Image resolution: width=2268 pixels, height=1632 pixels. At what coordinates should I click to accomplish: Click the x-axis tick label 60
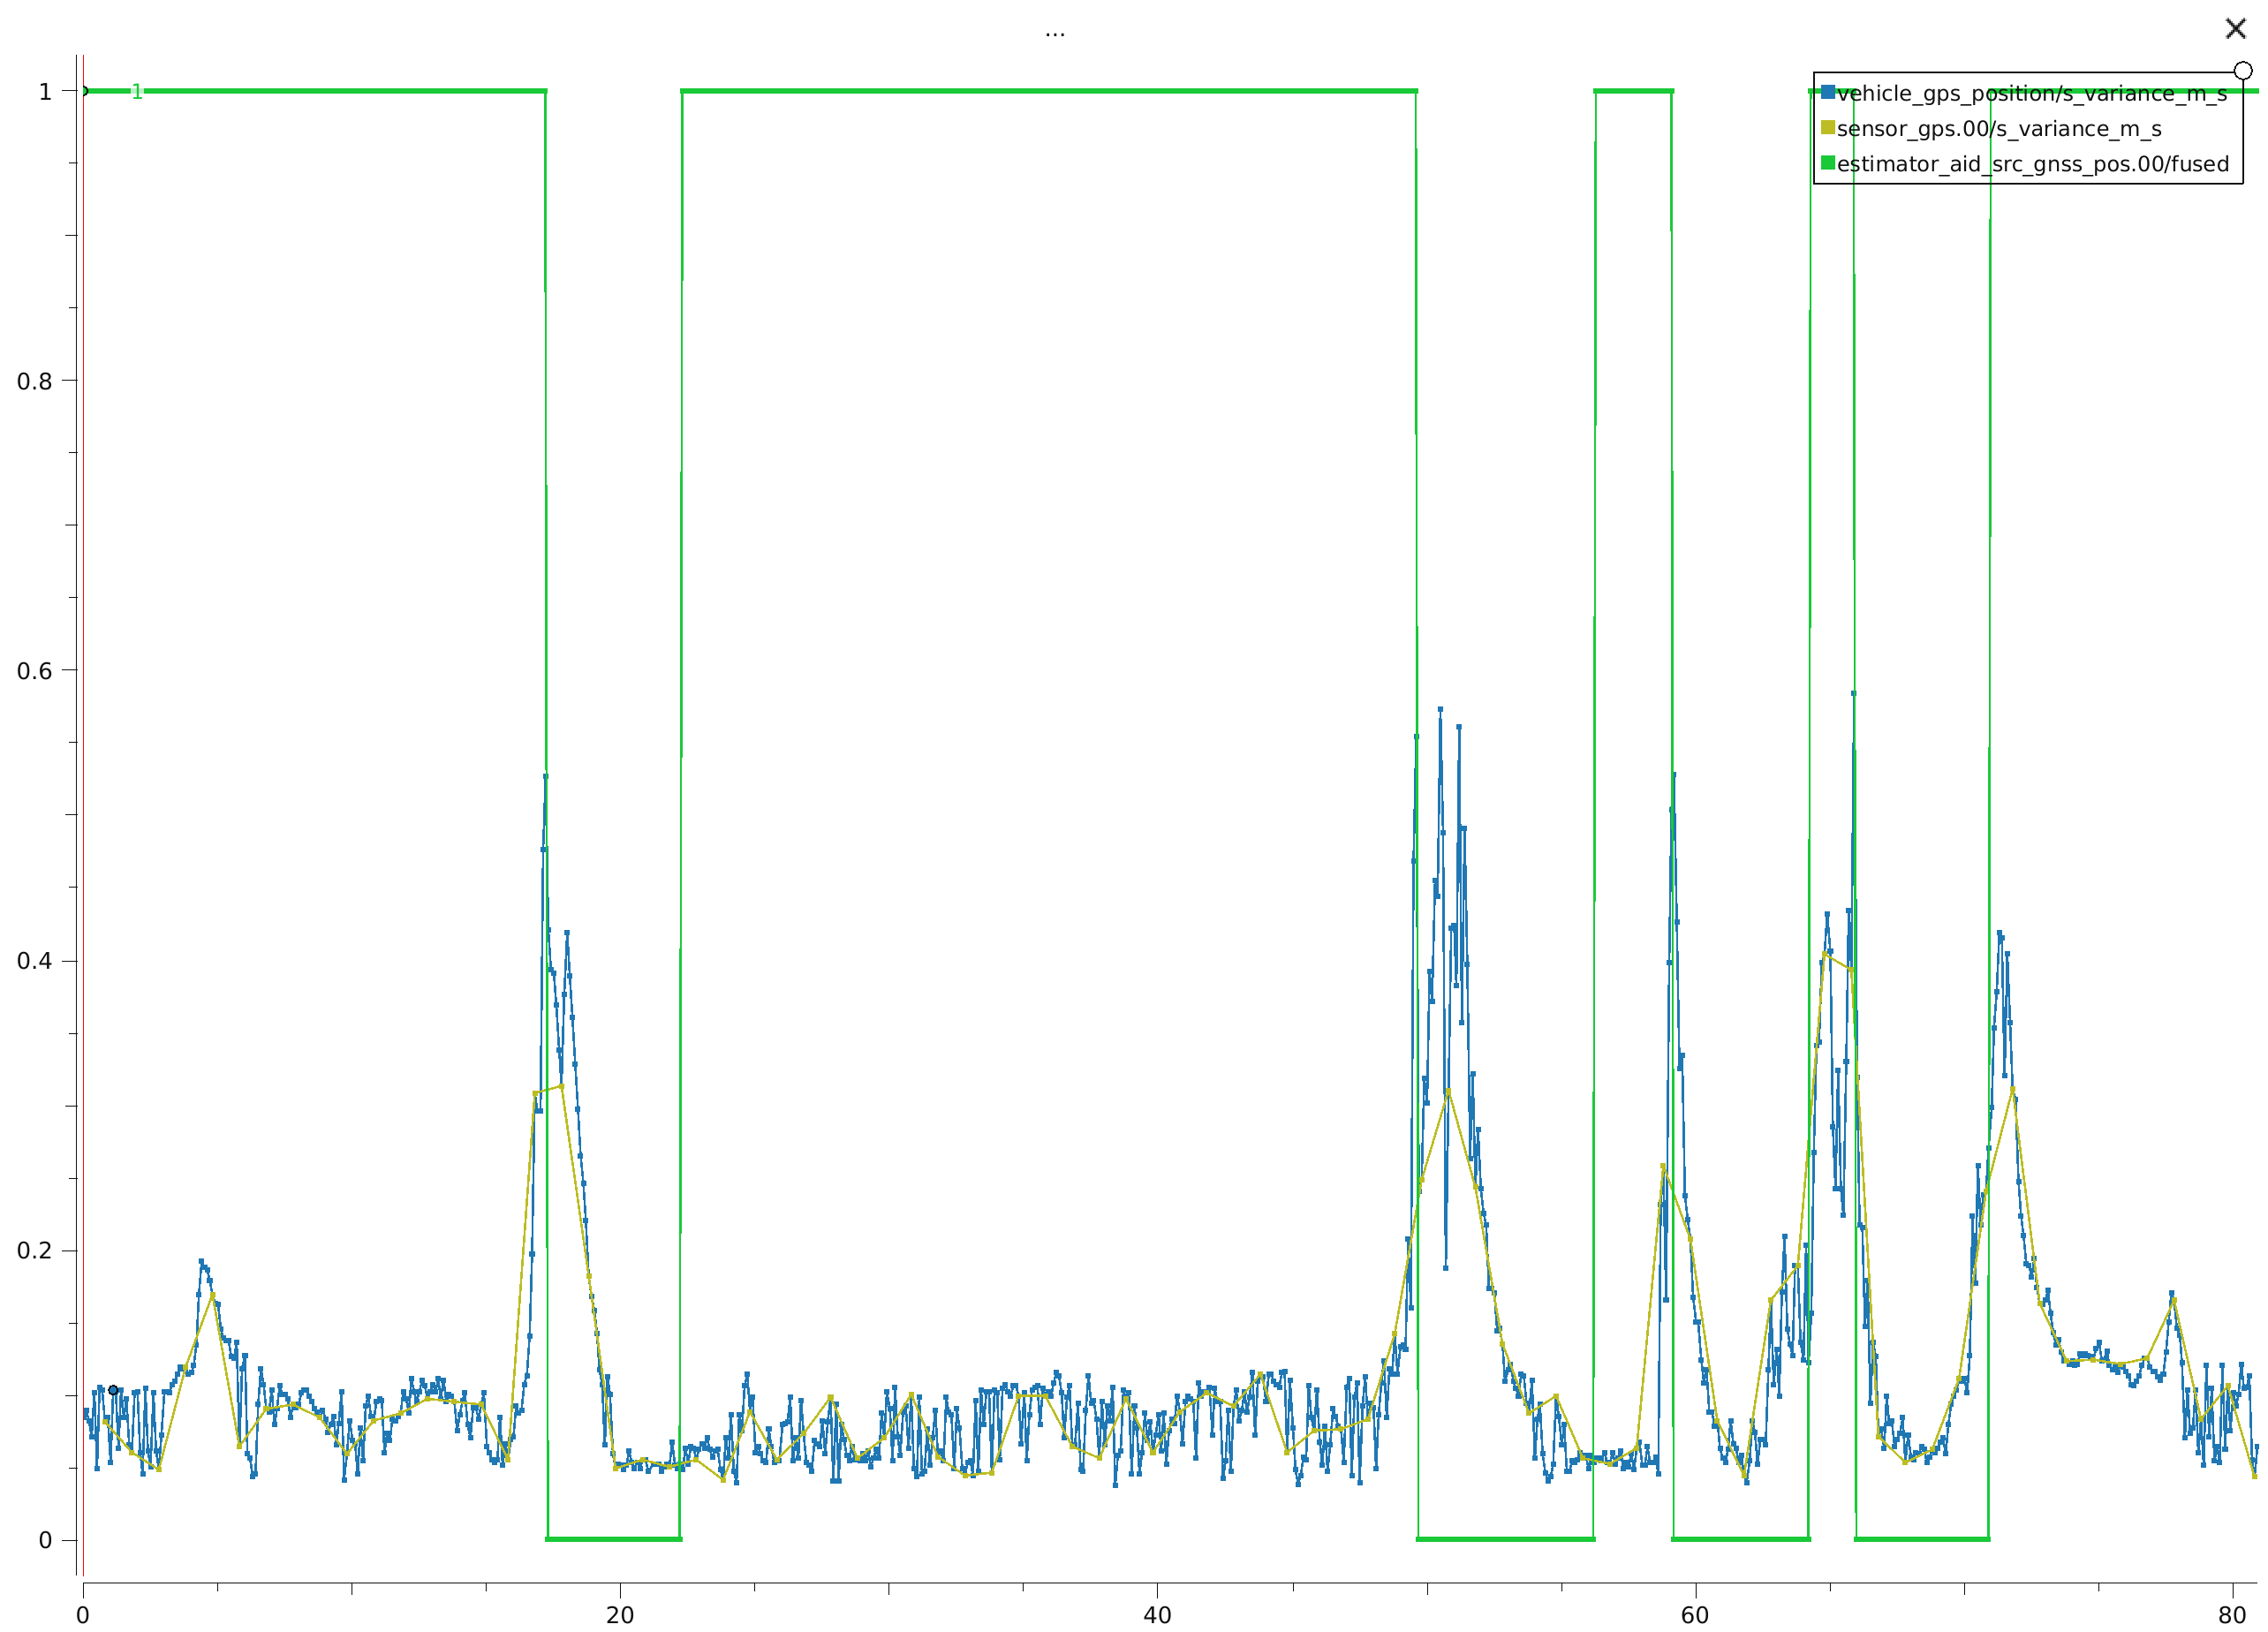[1695, 1615]
